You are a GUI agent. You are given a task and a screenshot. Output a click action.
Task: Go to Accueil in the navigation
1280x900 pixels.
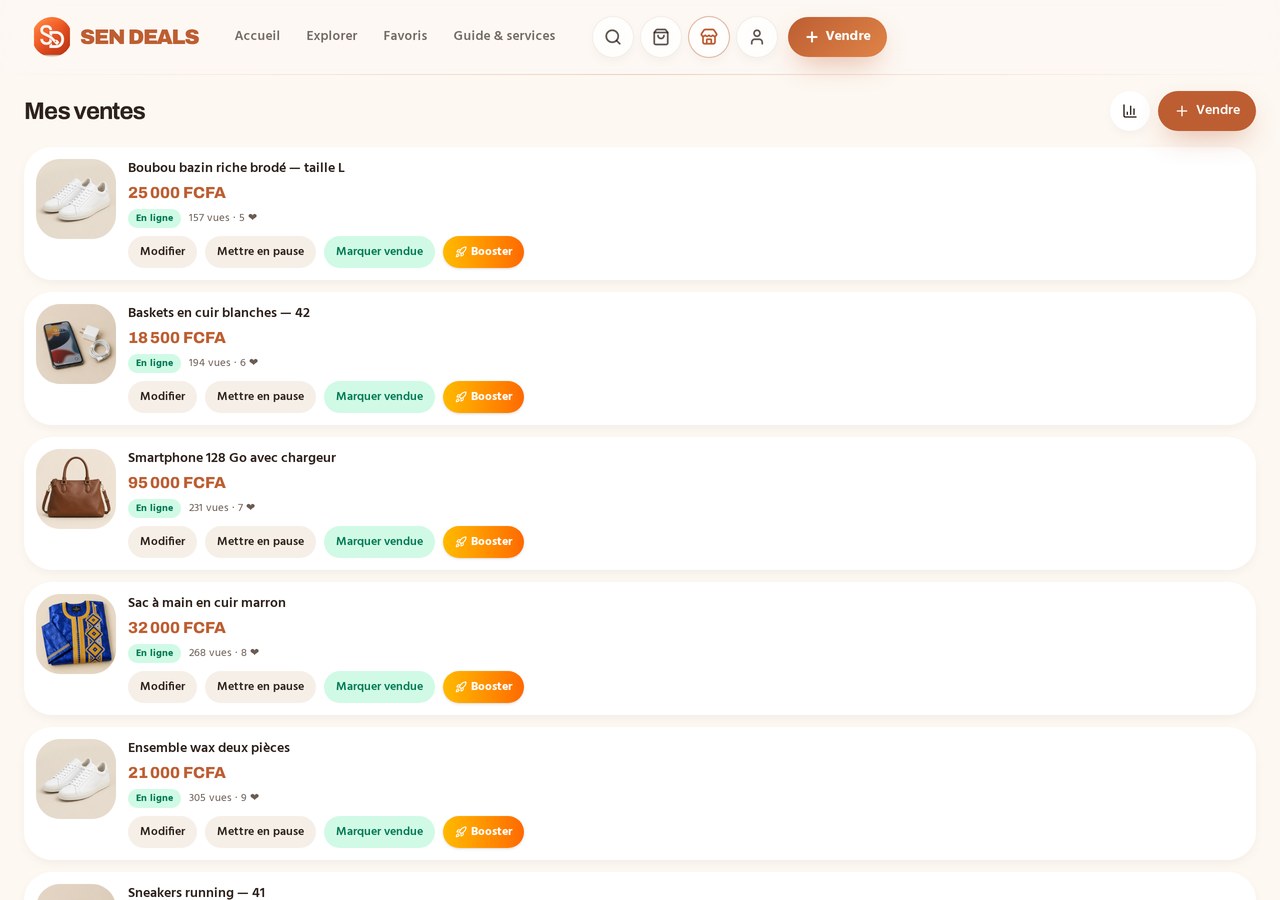point(257,36)
